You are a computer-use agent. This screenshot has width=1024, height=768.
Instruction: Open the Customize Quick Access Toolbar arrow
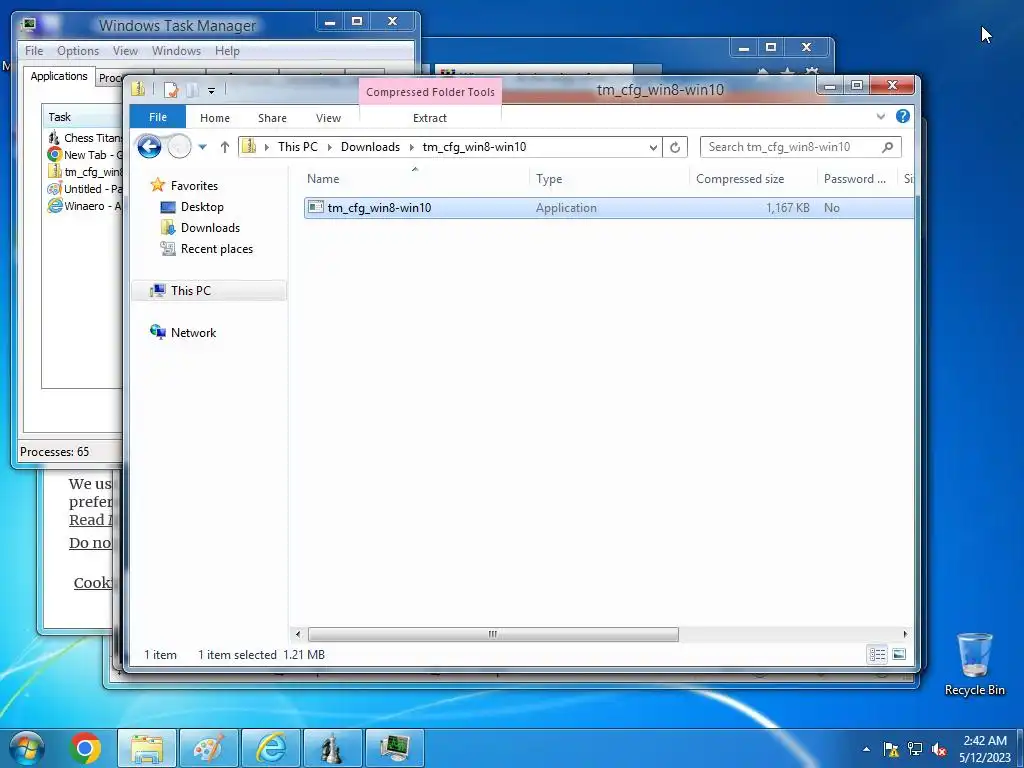[211, 91]
